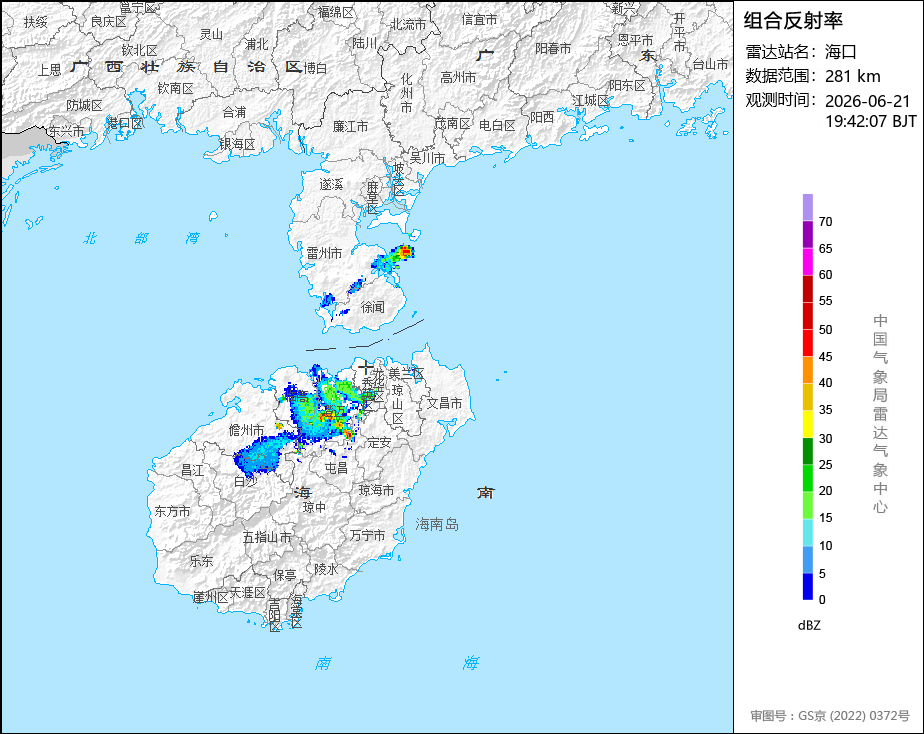
Task: Click the 防城区 map label
Action: click(84, 105)
